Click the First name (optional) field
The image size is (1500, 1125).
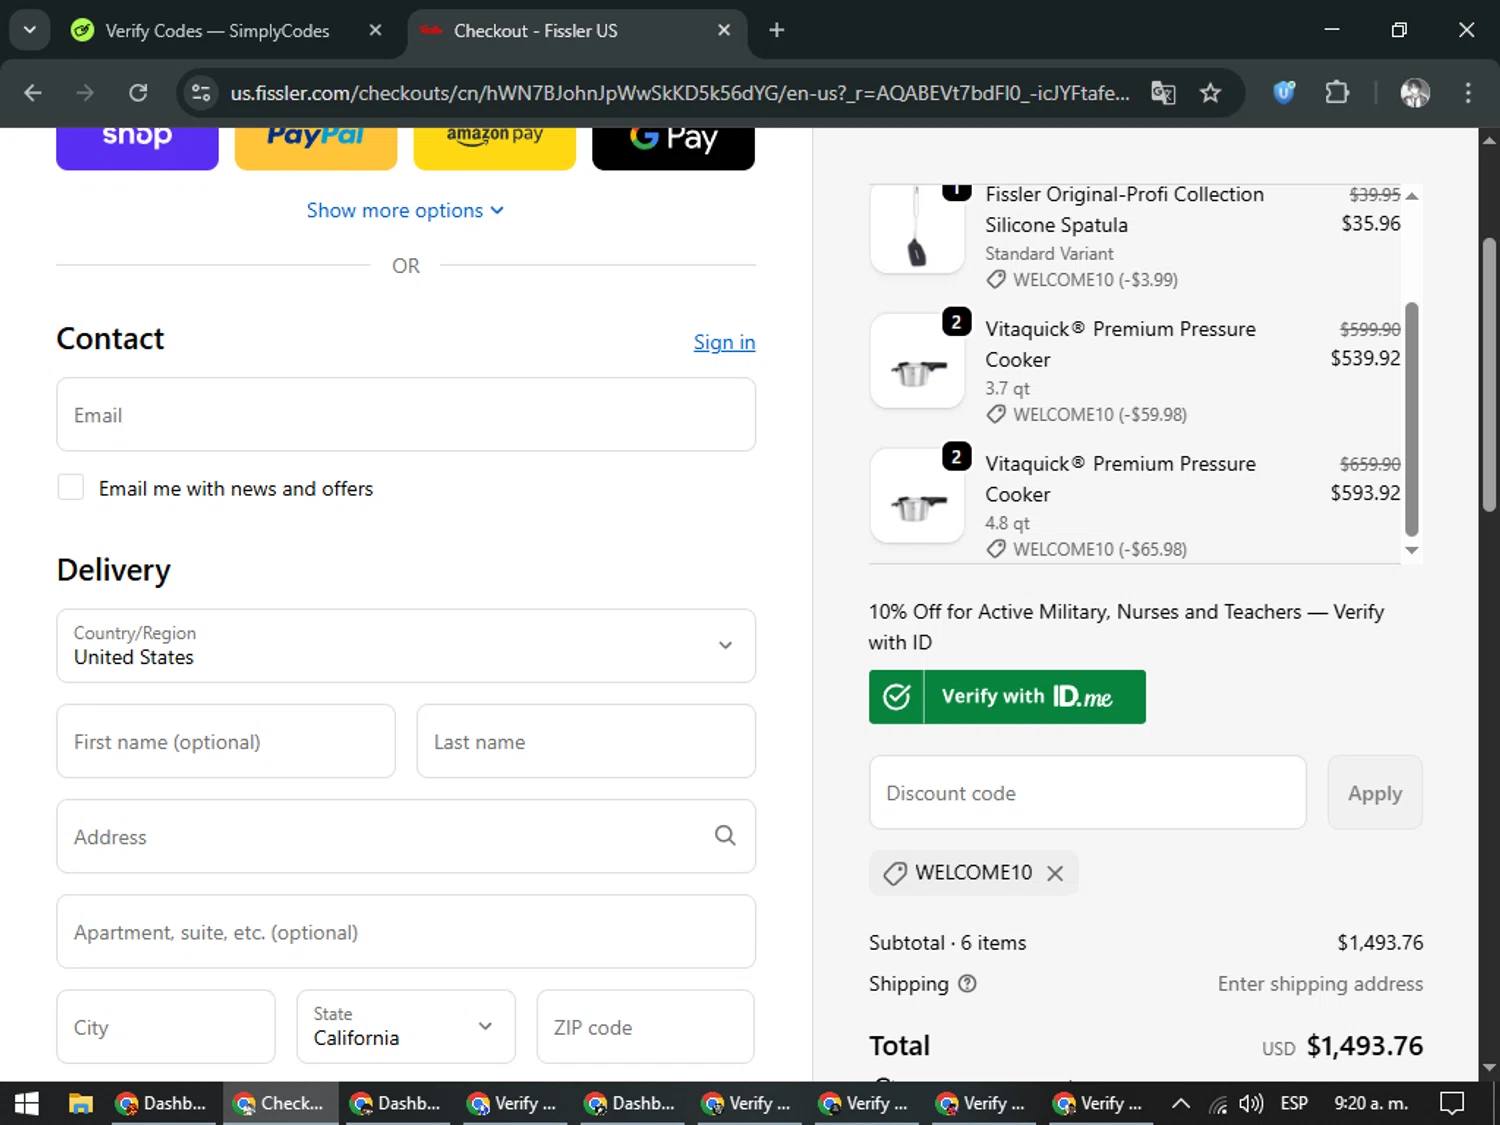(x=226, y=741)
